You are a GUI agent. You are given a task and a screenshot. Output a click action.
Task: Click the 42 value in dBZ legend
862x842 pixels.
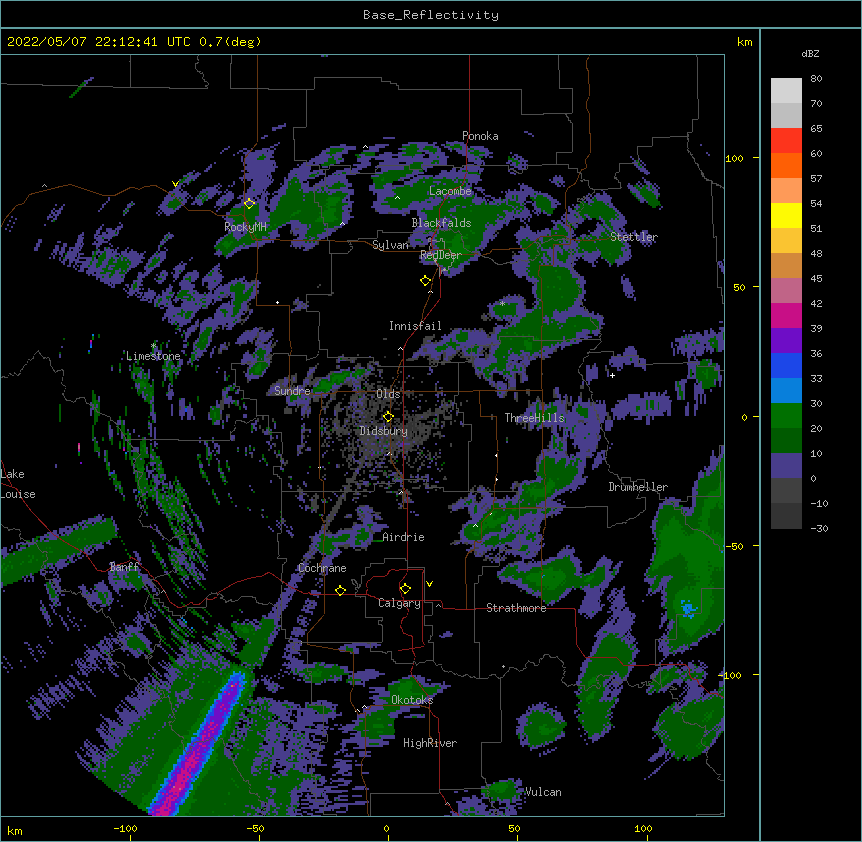click(816, 303)
